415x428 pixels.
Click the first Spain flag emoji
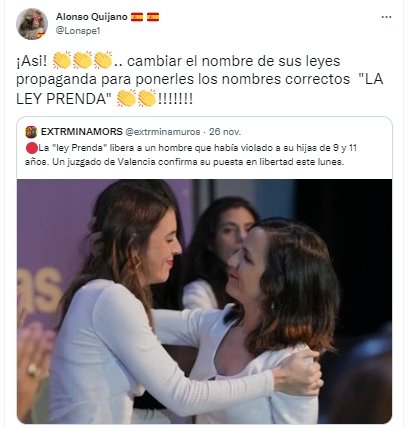pyautogui.click(x=137, y=17)
